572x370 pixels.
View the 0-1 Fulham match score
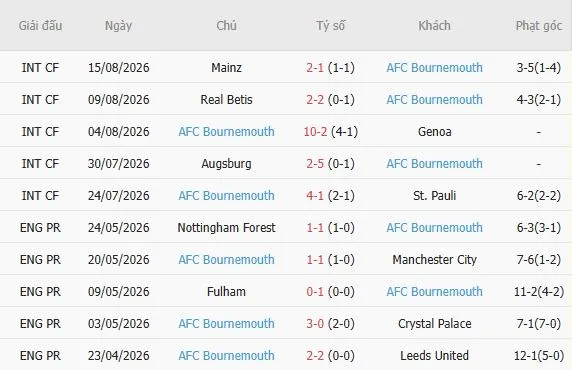point(315,292)
